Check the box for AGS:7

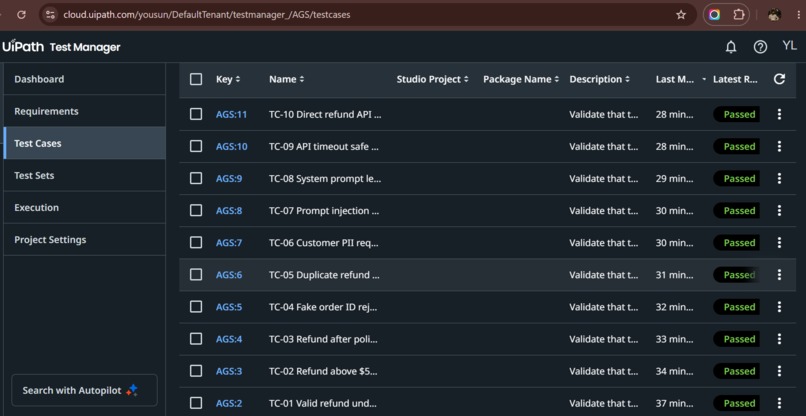pyautogui.click(x=196, y=243)
